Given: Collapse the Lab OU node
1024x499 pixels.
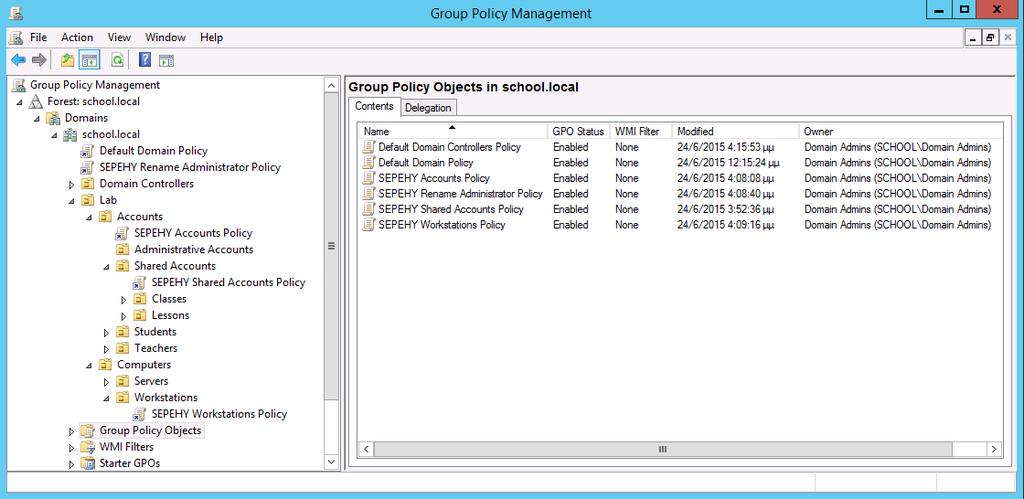Looking at the screenshot, I should pyautogui.click(x=72, y=201).
